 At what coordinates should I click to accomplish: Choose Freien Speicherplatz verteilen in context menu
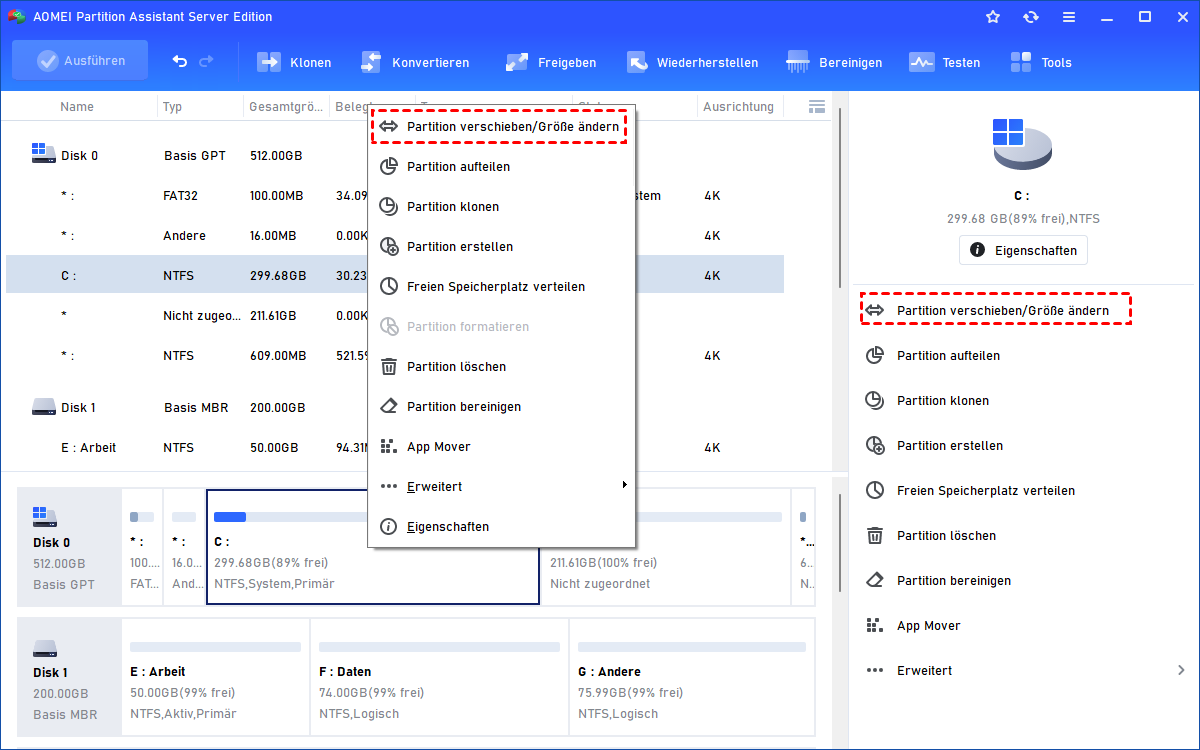502,287
